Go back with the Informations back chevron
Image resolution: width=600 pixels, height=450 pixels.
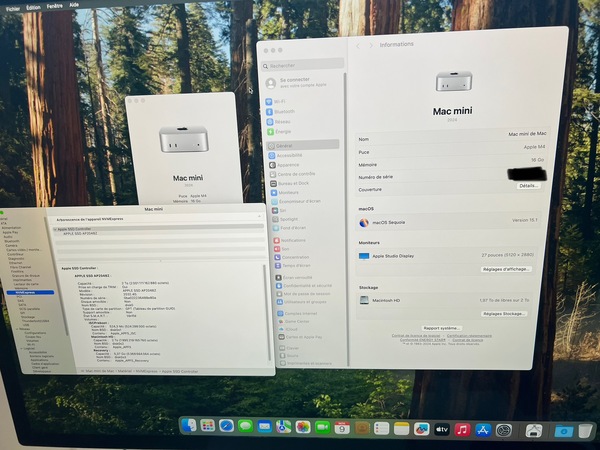pyautogui.click(x=358, y=46)
